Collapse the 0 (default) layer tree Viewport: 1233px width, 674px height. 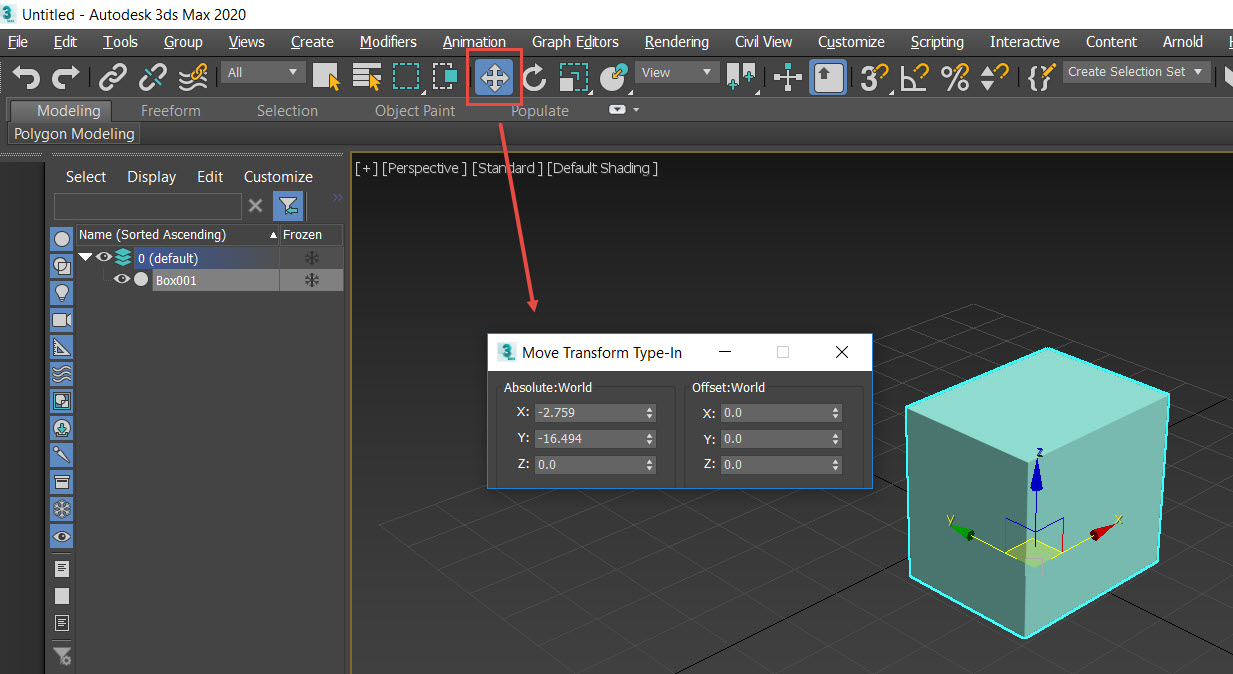(x=85, y=256)
